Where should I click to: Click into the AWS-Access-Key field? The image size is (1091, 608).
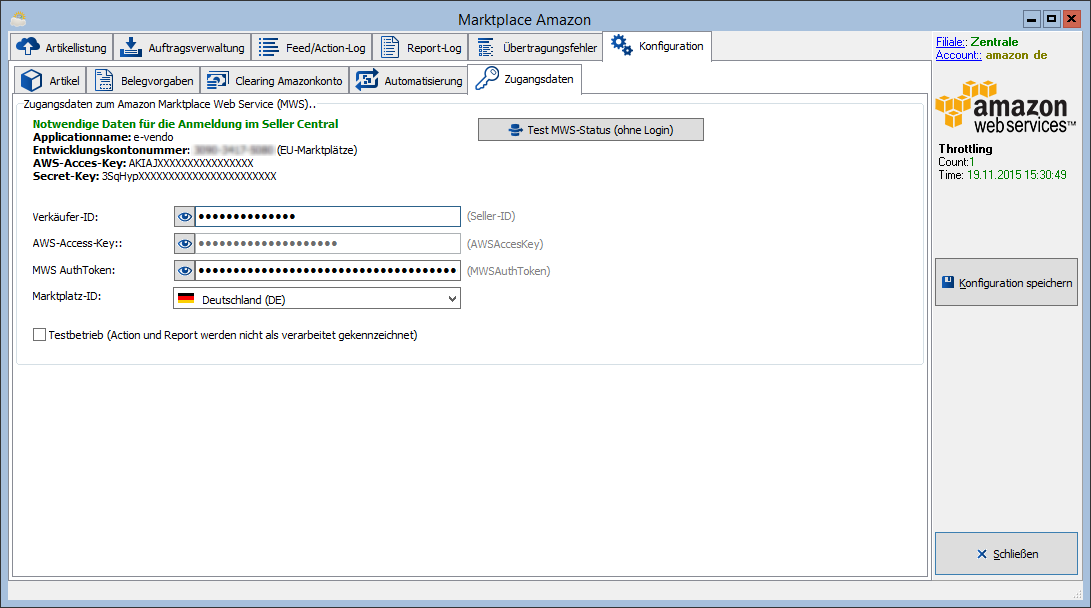click(328, 243)
